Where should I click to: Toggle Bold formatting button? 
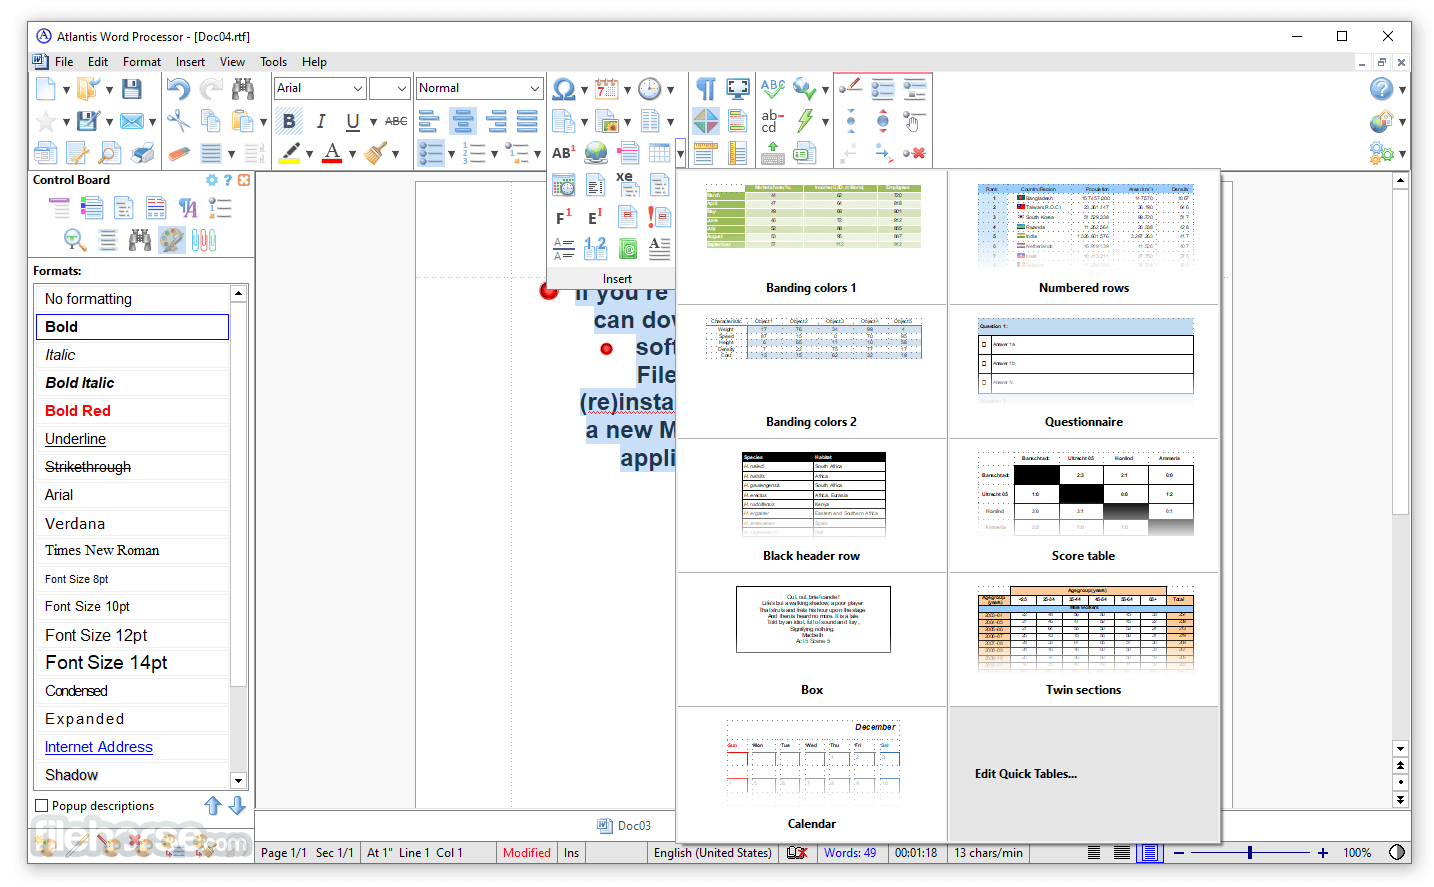(289, 121)
